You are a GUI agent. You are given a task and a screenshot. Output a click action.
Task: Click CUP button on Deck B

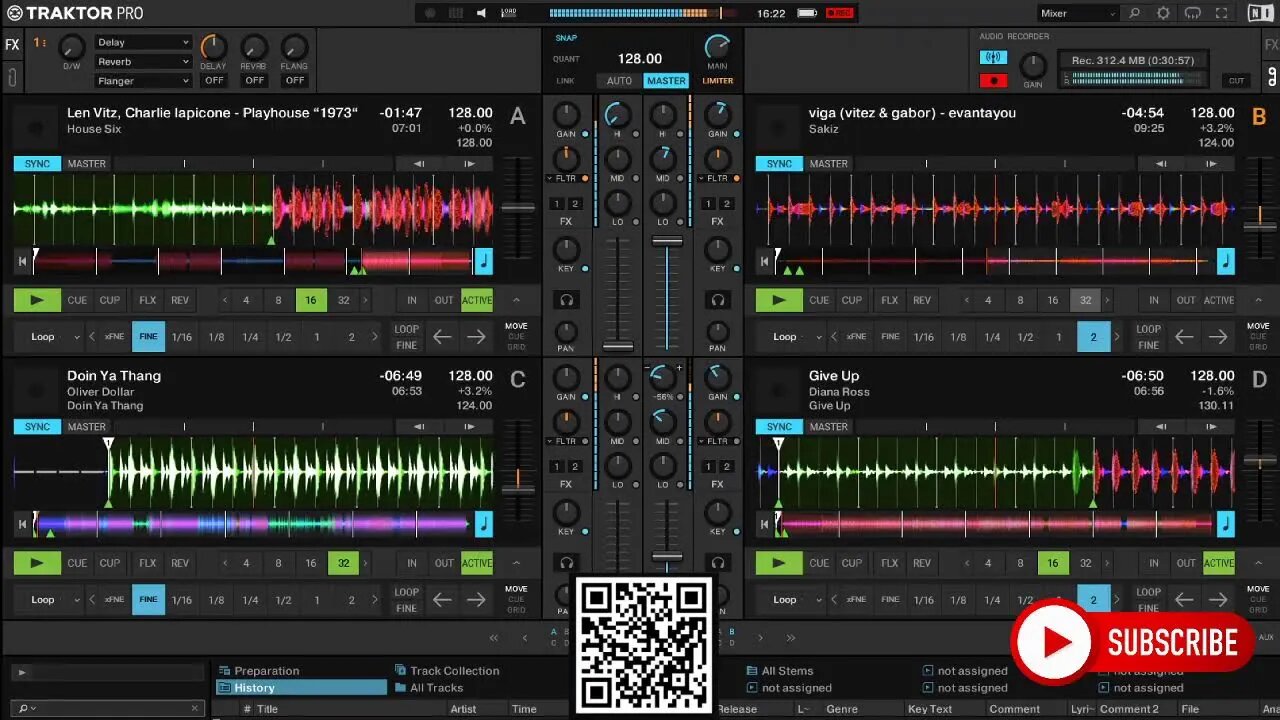point(852,300)
